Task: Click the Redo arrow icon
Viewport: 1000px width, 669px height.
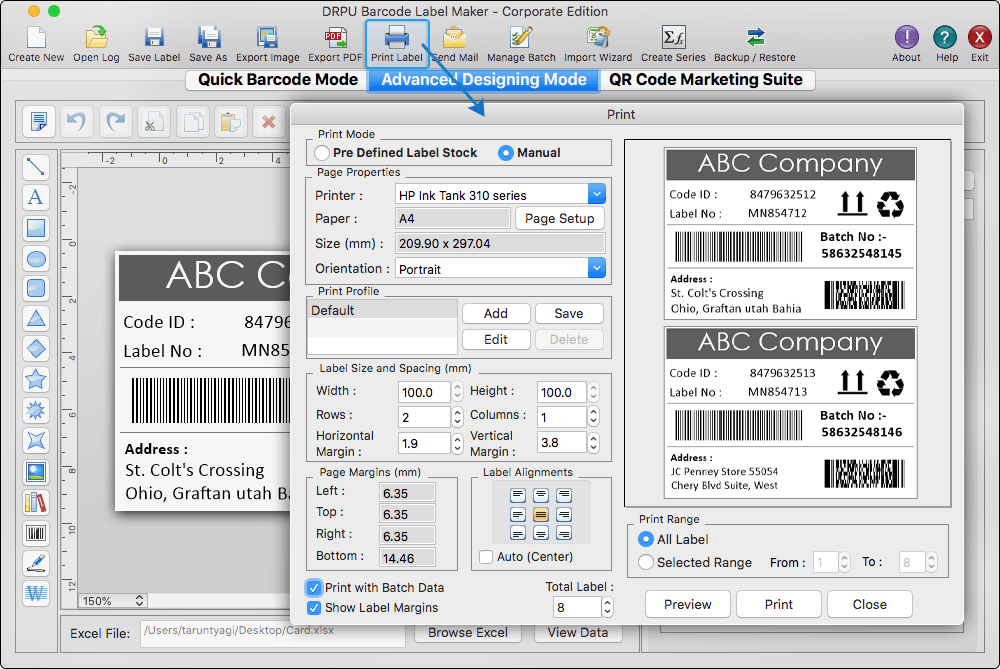Action: tap(115, 121)
